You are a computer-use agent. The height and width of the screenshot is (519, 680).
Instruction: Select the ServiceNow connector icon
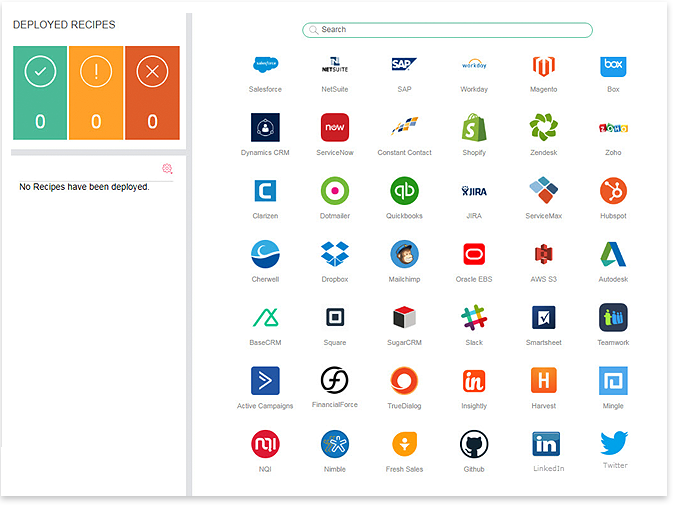(x=335, y=127)
